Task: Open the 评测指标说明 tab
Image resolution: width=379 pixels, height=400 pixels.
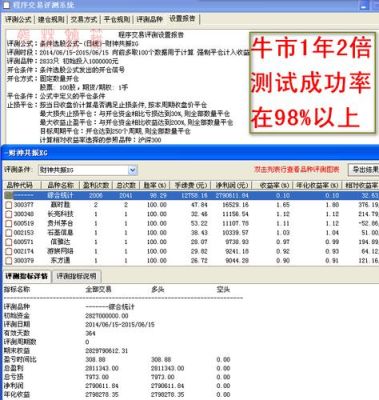Action: pos(76,276)
